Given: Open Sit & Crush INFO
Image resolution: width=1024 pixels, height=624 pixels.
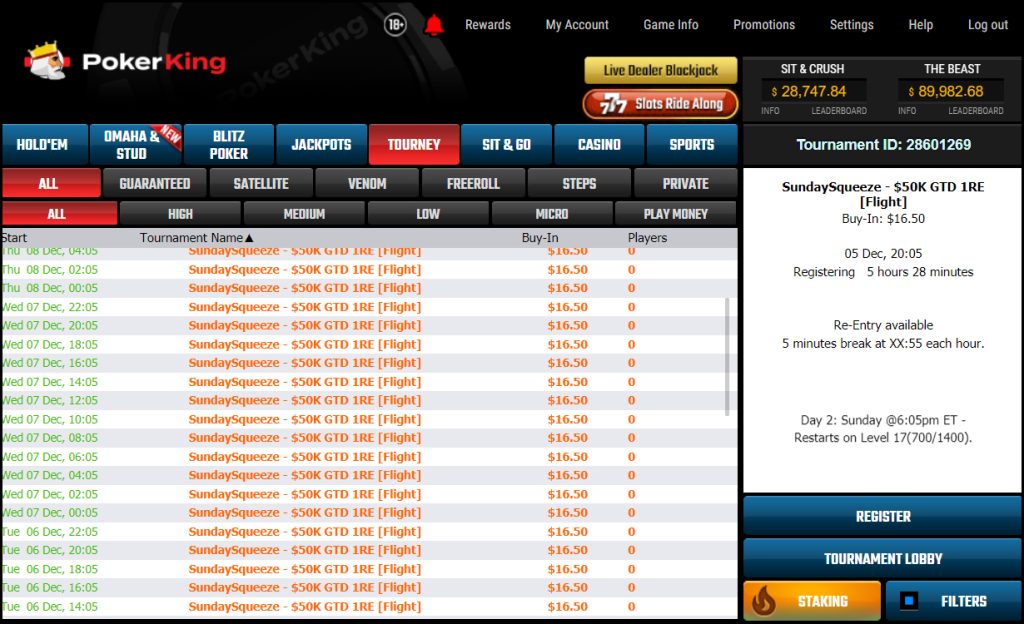Looking at the screenshot, I should tap(771, 111).
